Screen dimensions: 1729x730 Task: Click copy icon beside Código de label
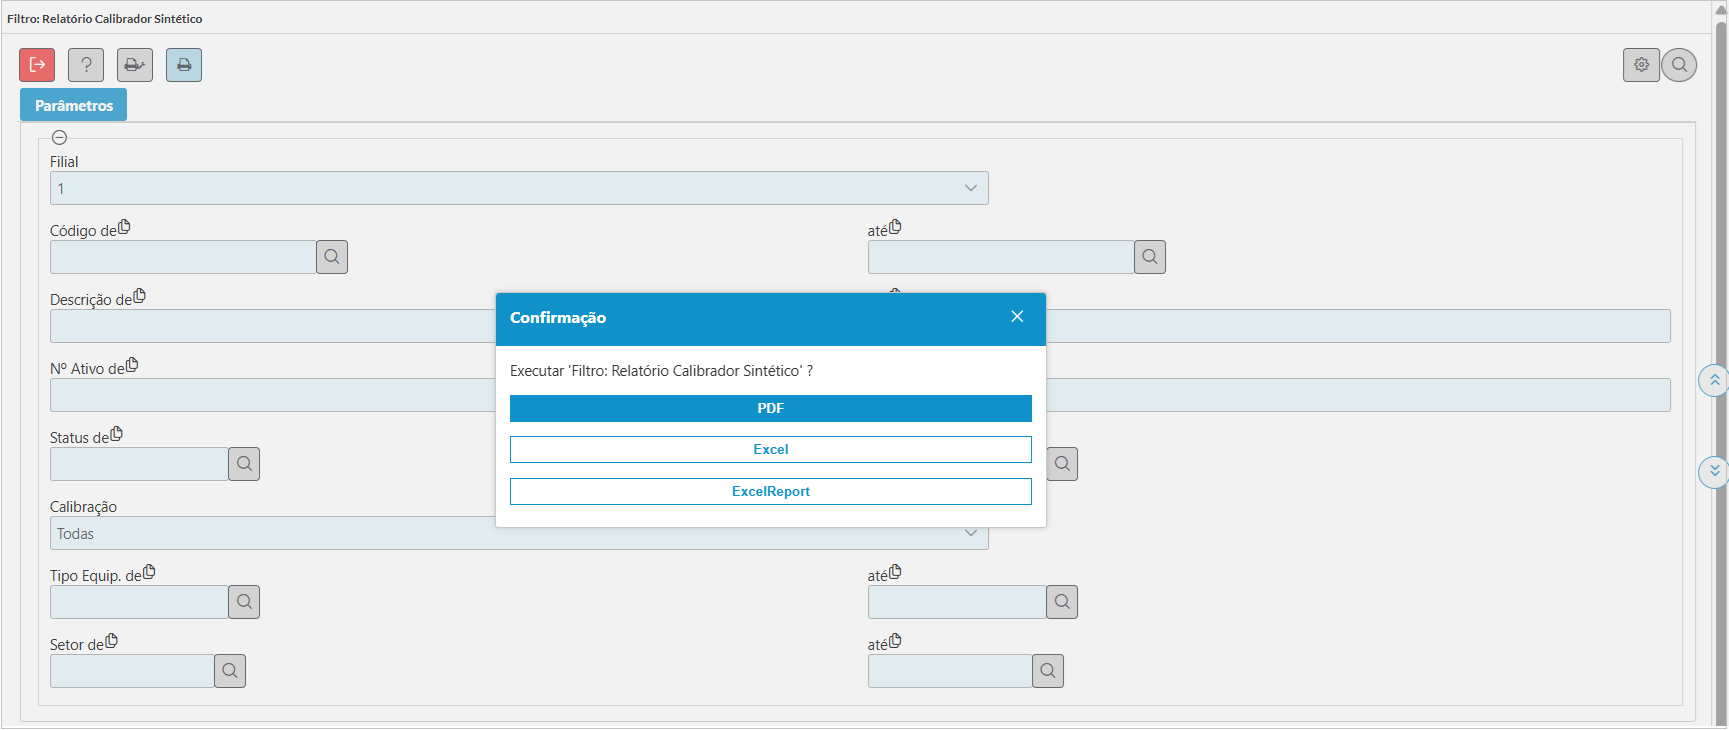[x=124, y=227]
